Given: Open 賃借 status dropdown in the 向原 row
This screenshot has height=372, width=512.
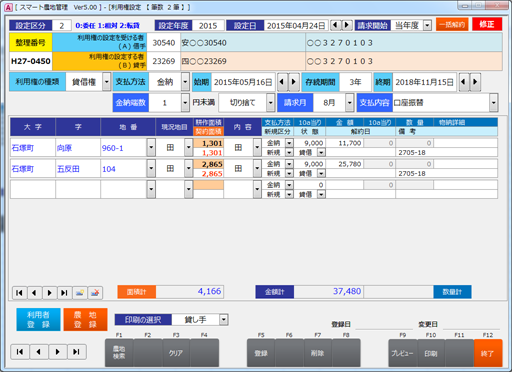Looking at the screenshot, I should pos(321,153).
